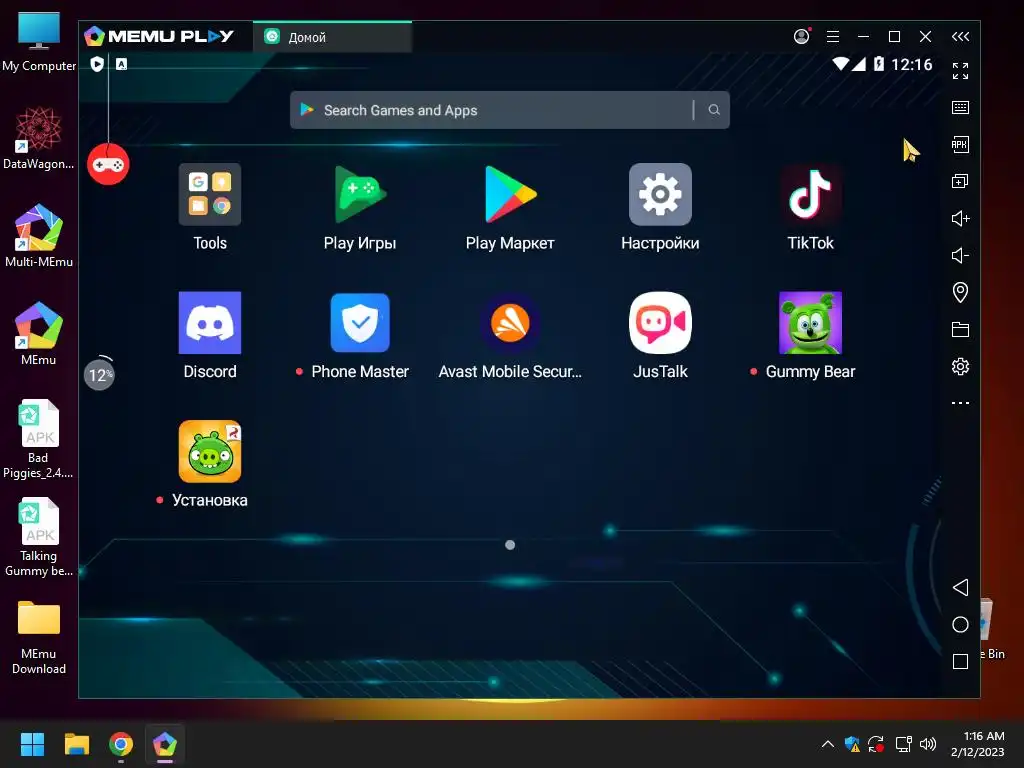Open the taskbar clock and date
Viewport: 1024px width, 768px height.
(x=978, y=744)
